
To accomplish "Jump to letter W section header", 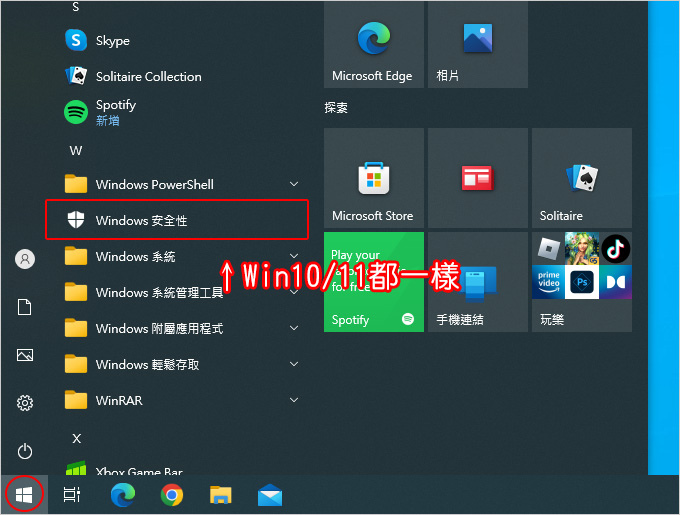I will point(75,150).
